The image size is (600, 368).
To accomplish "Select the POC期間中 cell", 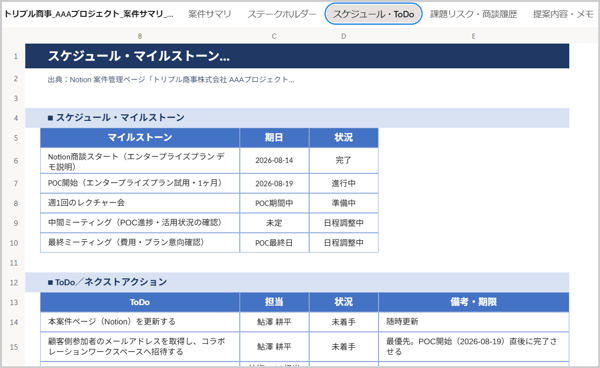I will 274,203.
